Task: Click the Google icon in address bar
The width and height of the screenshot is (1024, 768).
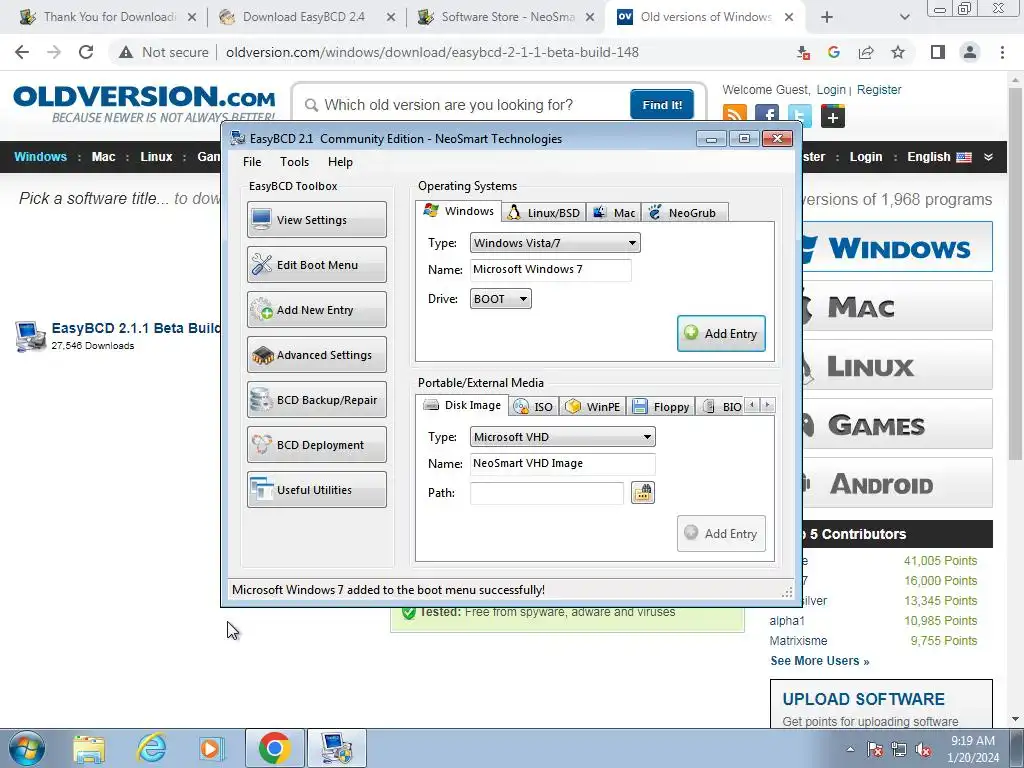Action: [833, 52]
